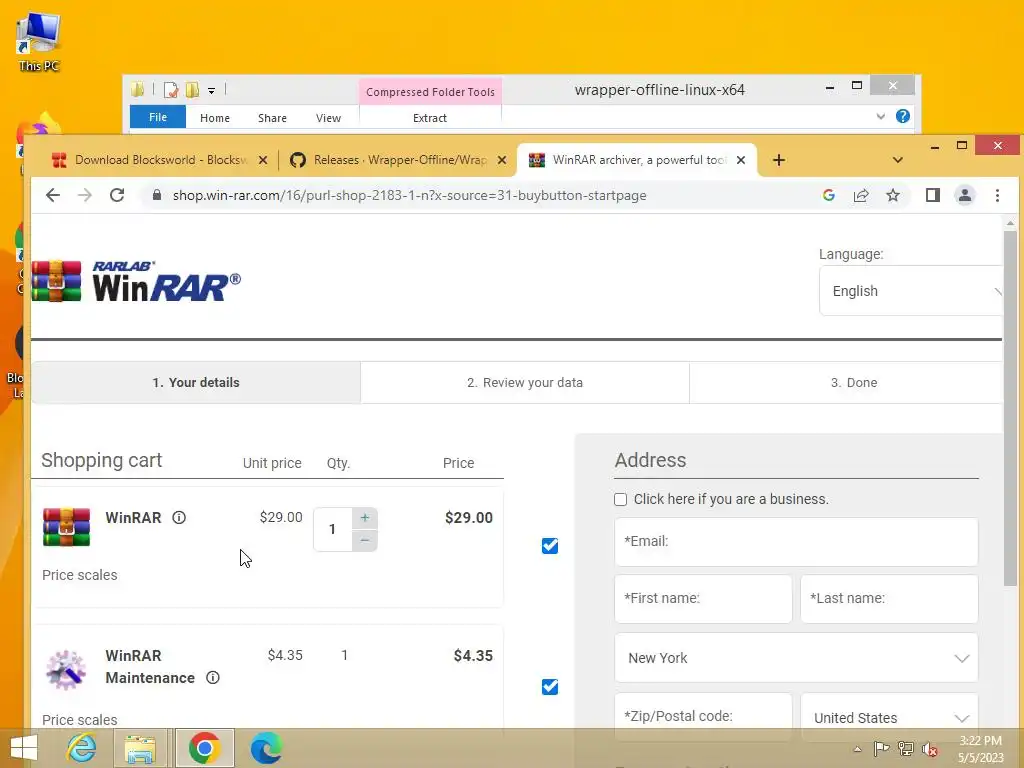
Task: Open the Explorer Share ribbon tab
Action: tap(272, 118)
